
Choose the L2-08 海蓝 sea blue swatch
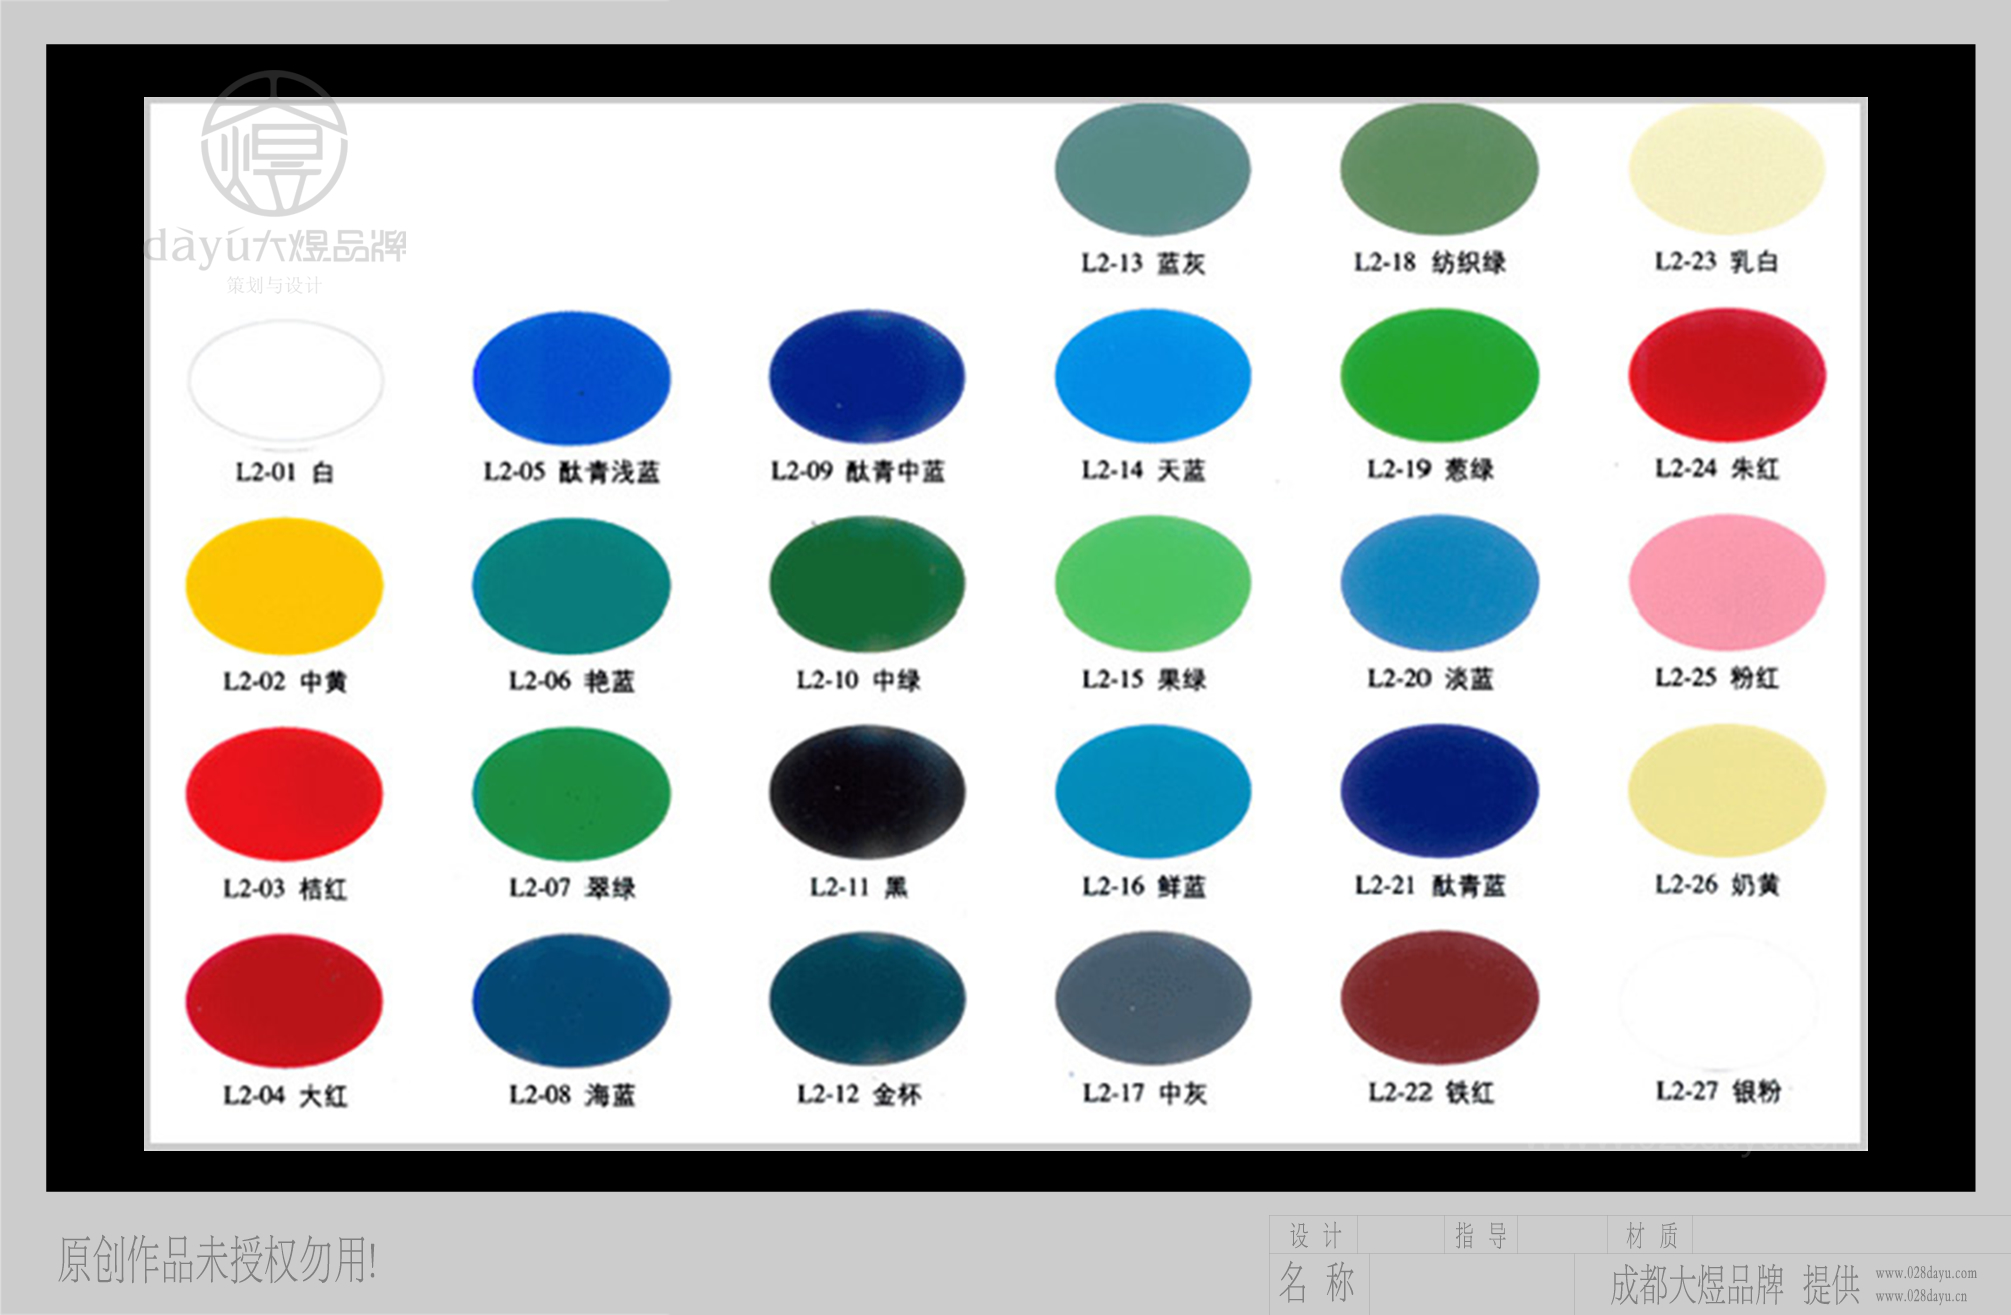[571, 1000]
